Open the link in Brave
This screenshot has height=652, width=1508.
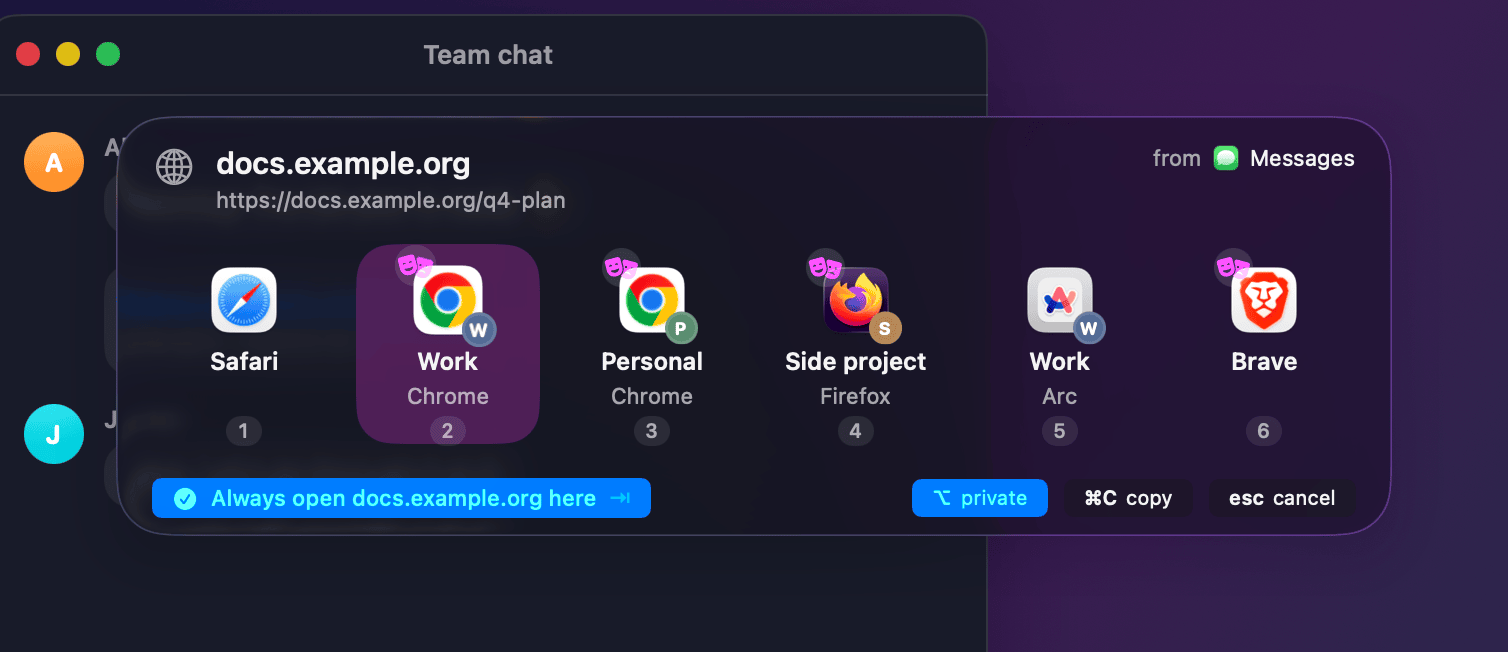pyautogui.click(x=1264, y=300)
